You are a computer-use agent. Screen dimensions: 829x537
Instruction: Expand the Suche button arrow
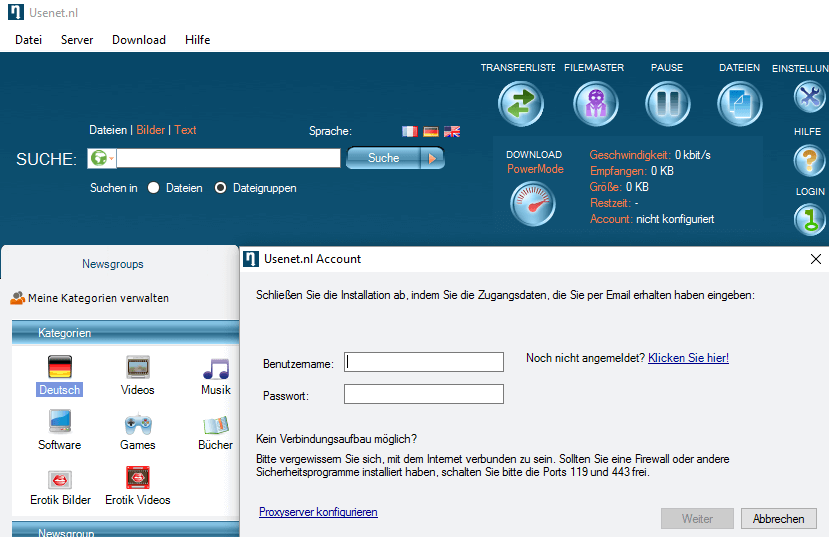(432, 158)
